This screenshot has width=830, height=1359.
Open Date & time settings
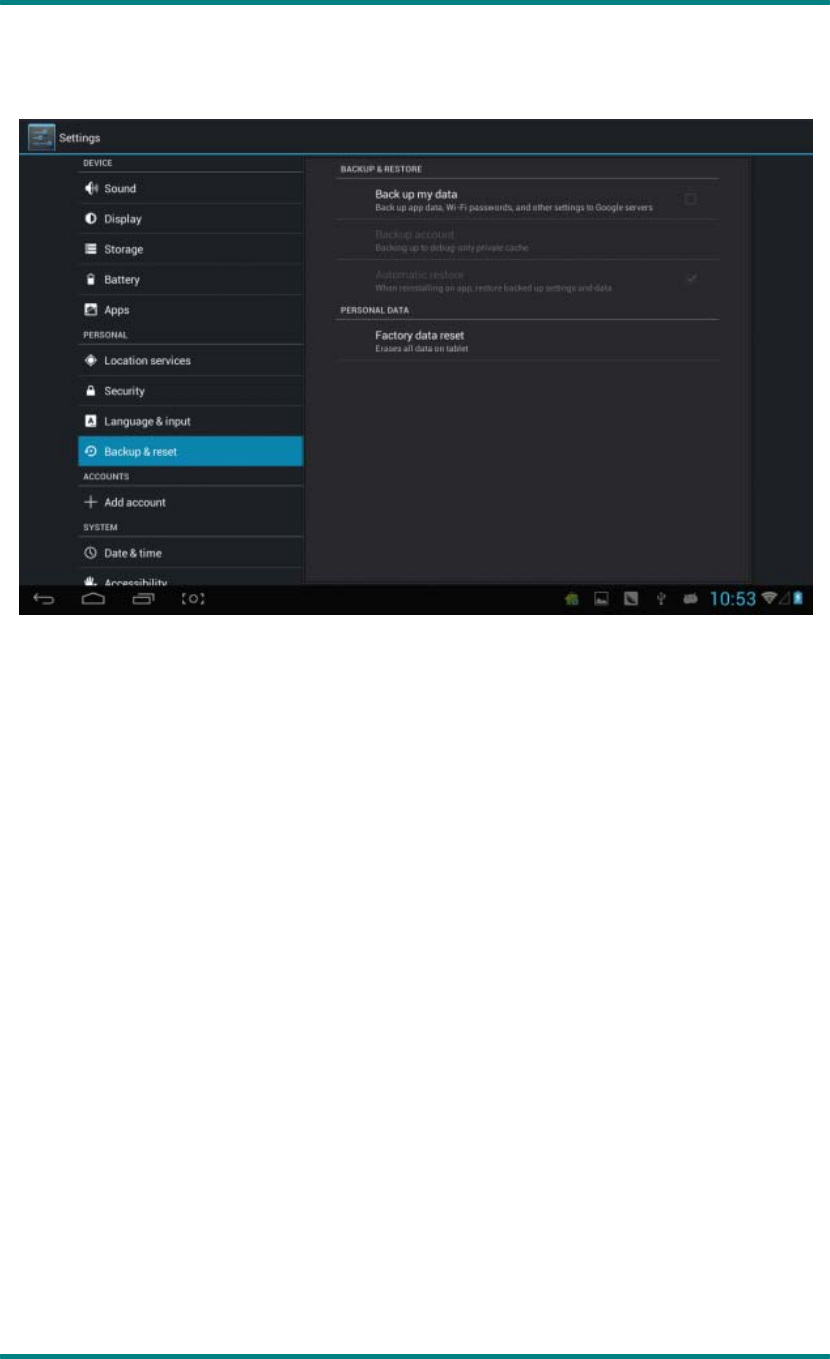click(x=190, y=553)
